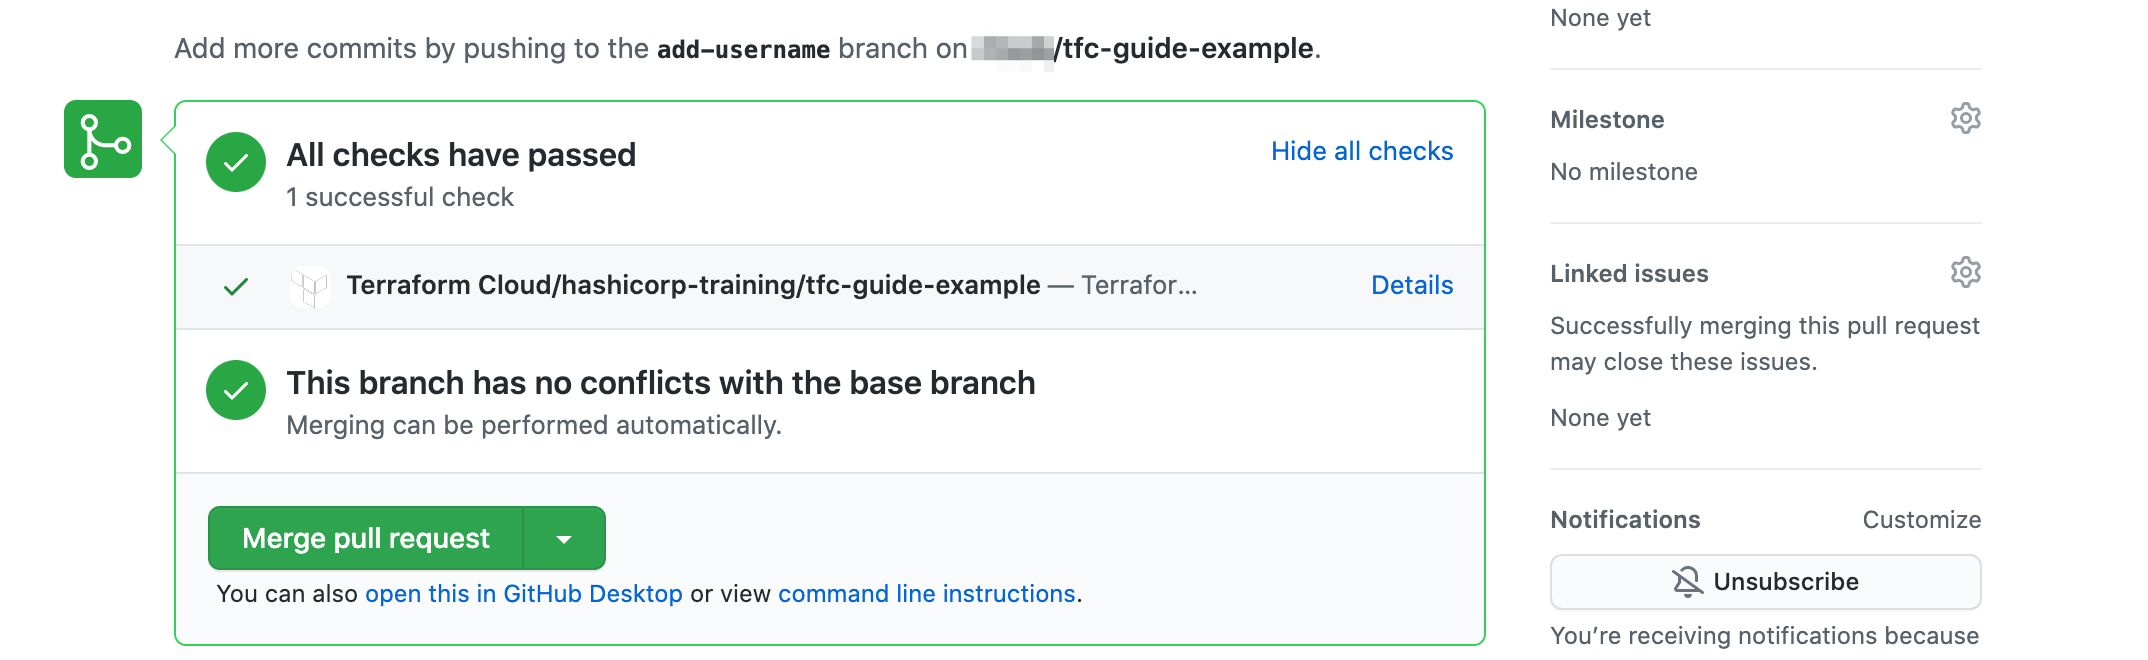Image resolution: width=2148 pixels, height=660 pixels.
Task: Open this in GitHub Desktop
Action: (524, 594)
